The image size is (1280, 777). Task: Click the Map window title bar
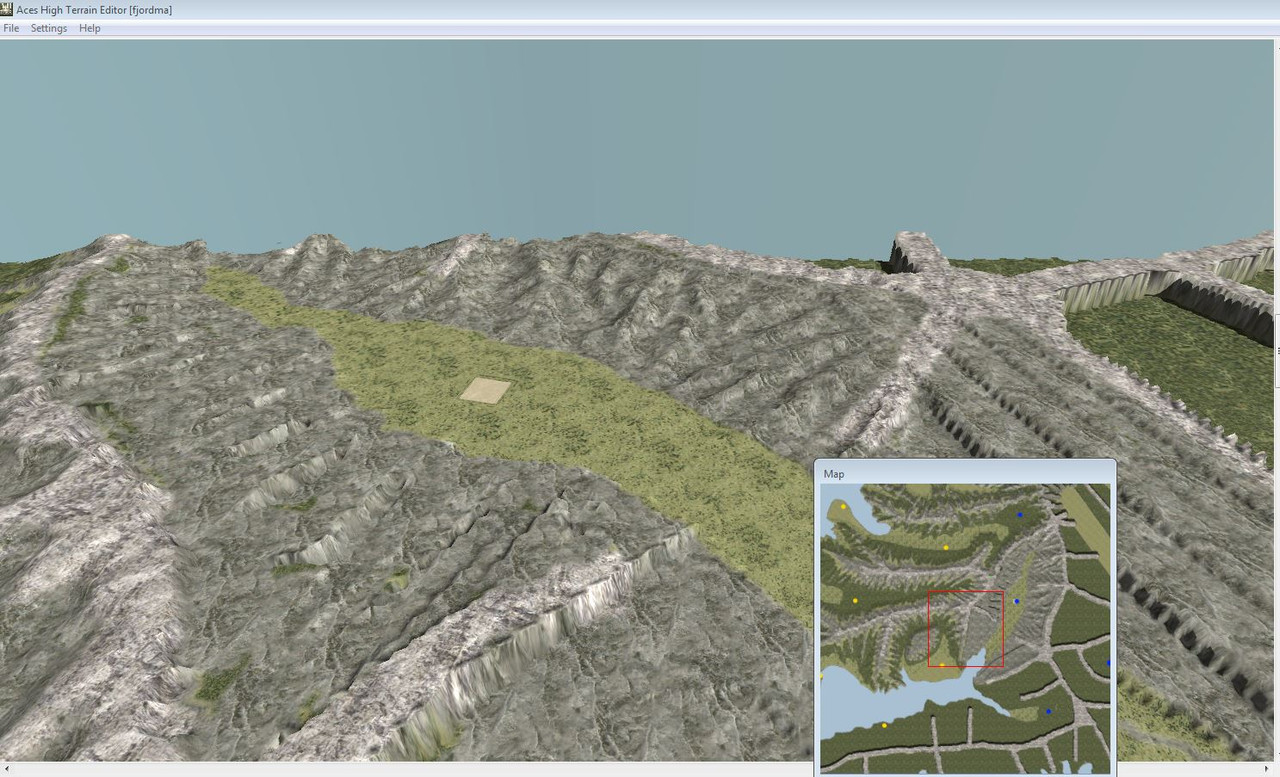tap(965, 473)
